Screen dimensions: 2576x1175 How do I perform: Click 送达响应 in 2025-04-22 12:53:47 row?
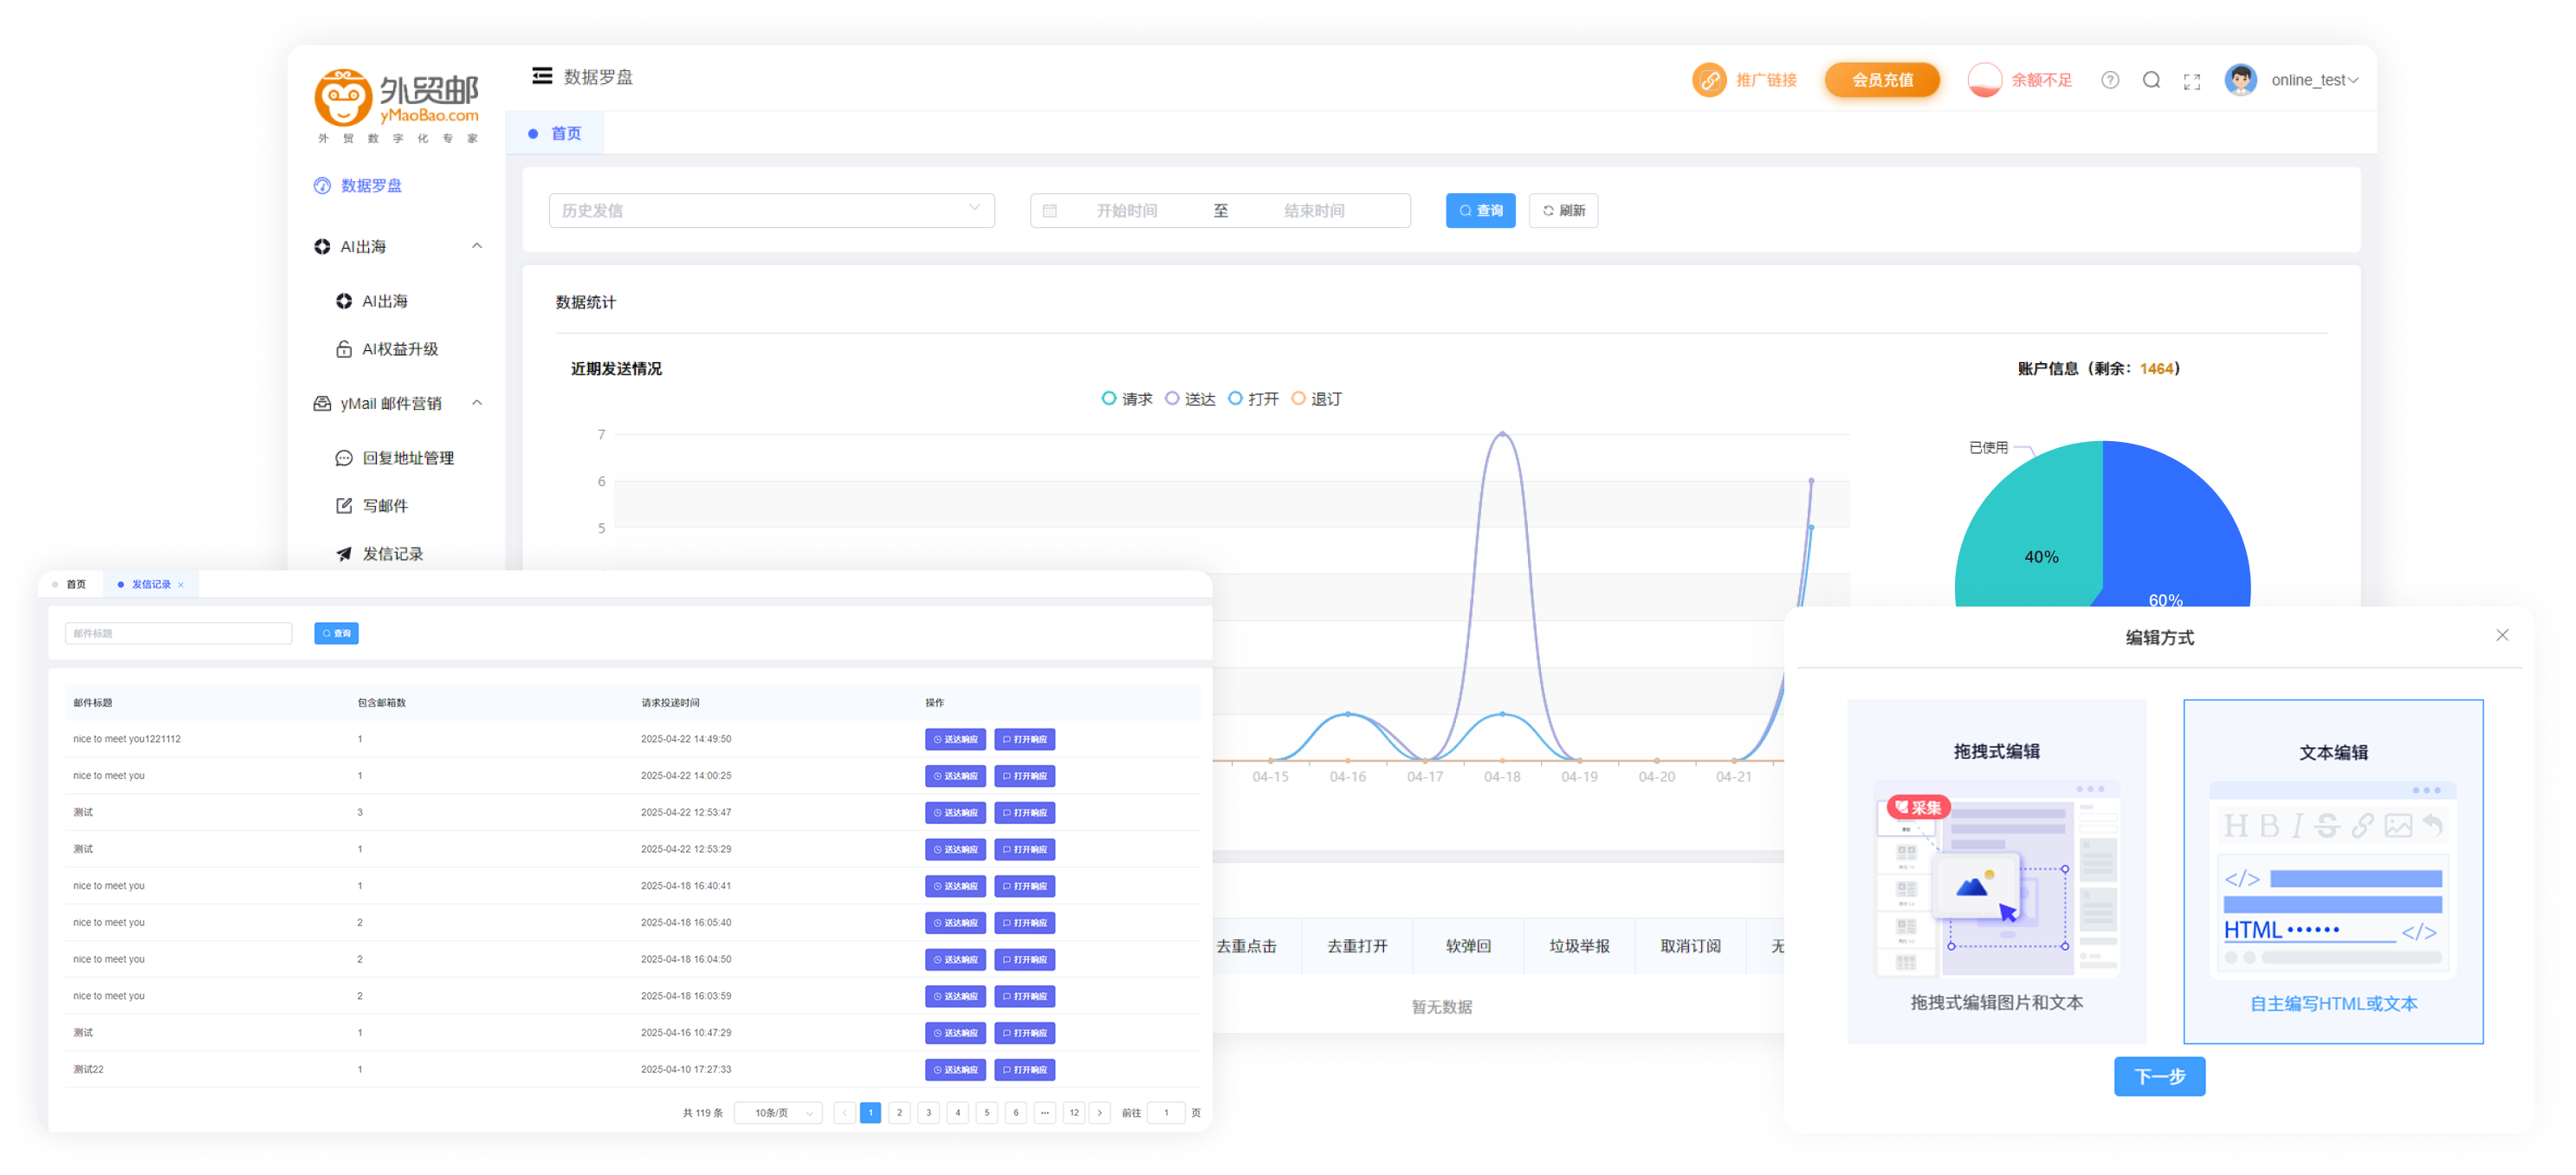[955, 812]
